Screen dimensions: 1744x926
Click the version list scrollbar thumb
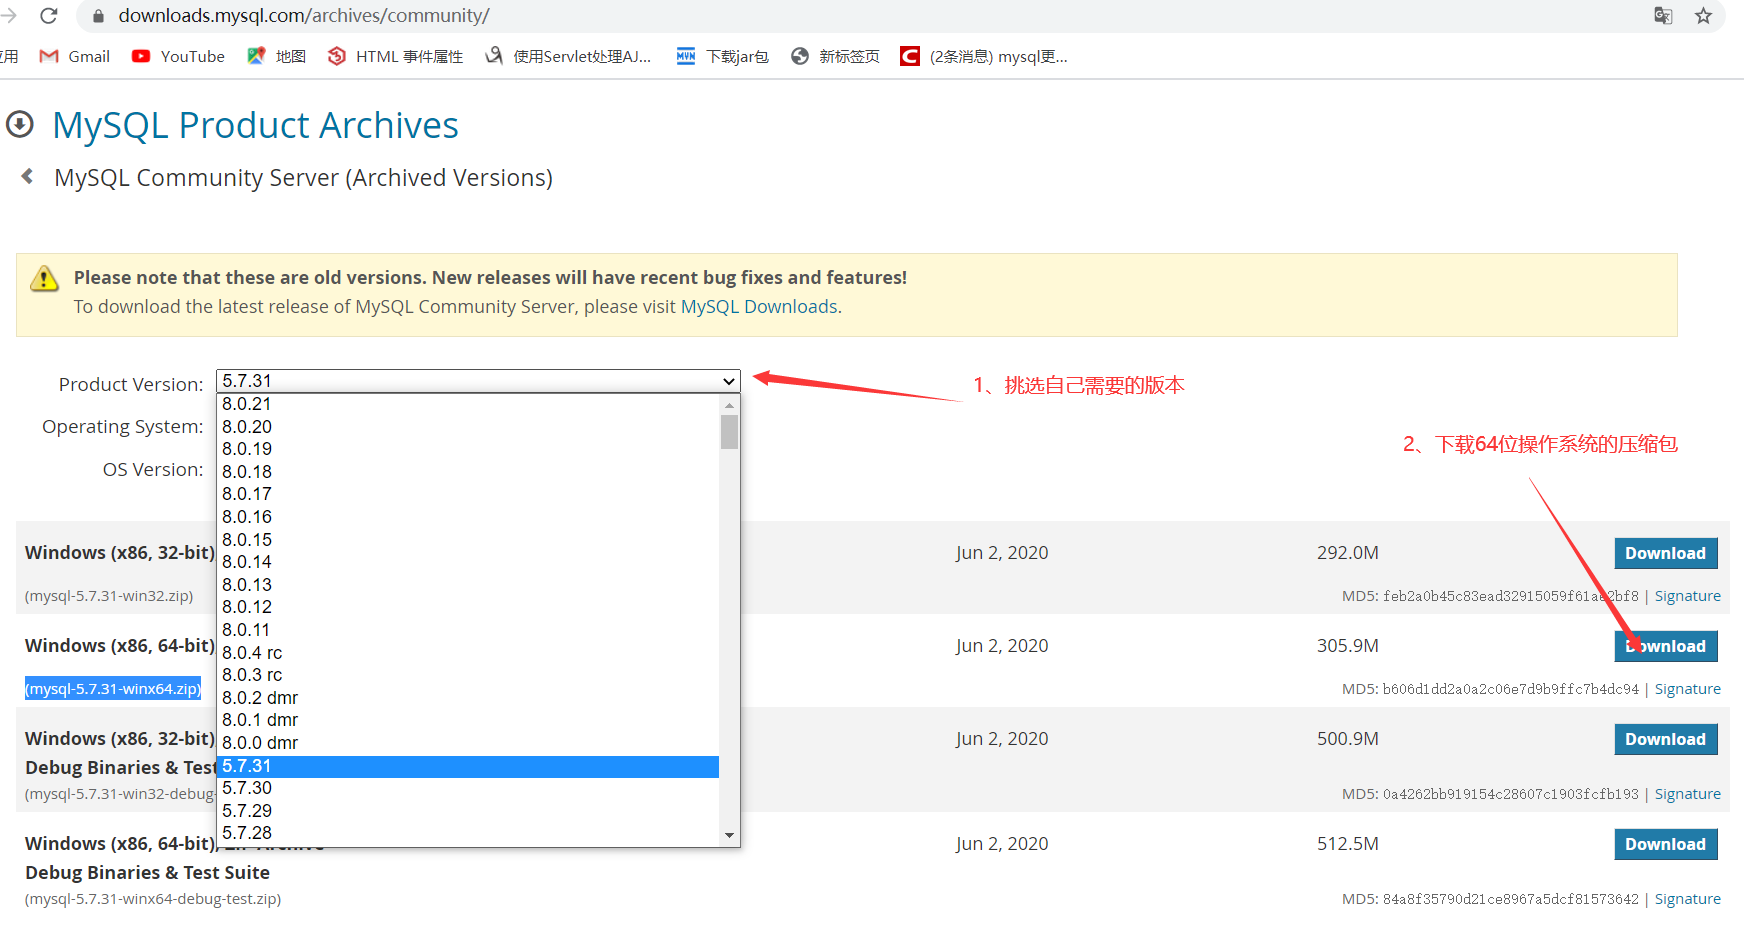729,432
